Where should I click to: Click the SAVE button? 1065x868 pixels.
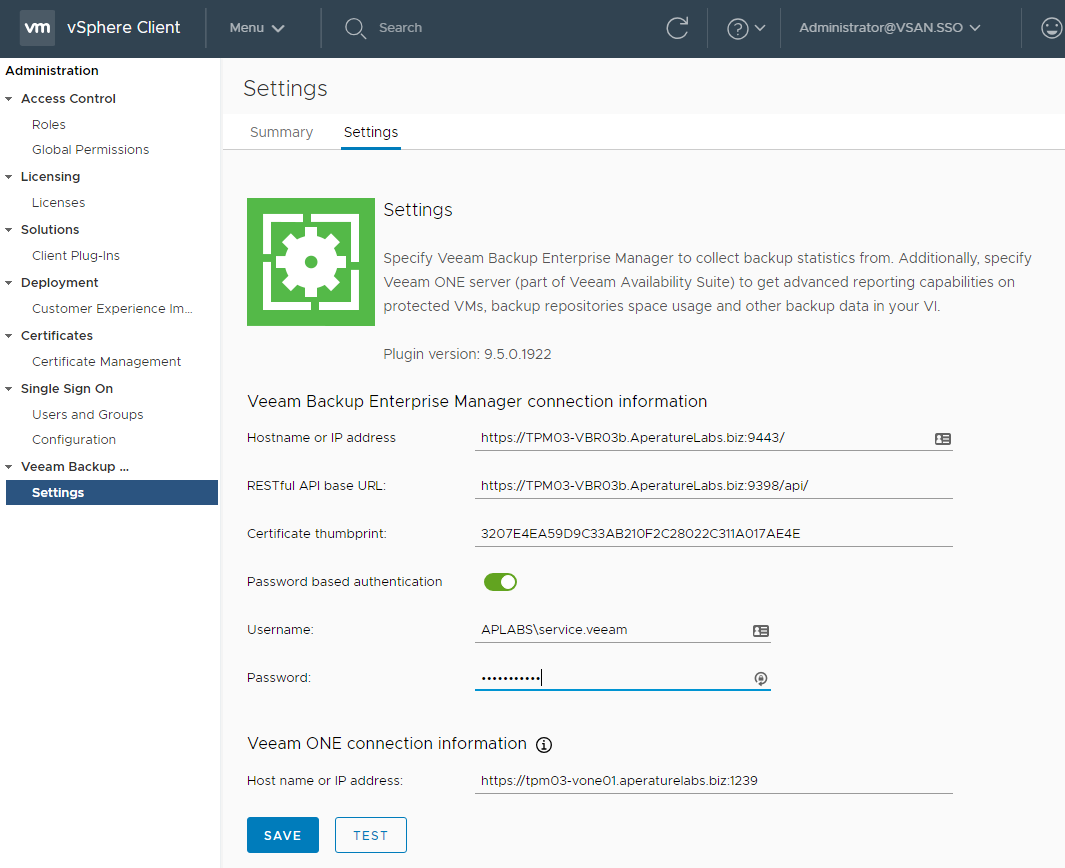[282, 835]
